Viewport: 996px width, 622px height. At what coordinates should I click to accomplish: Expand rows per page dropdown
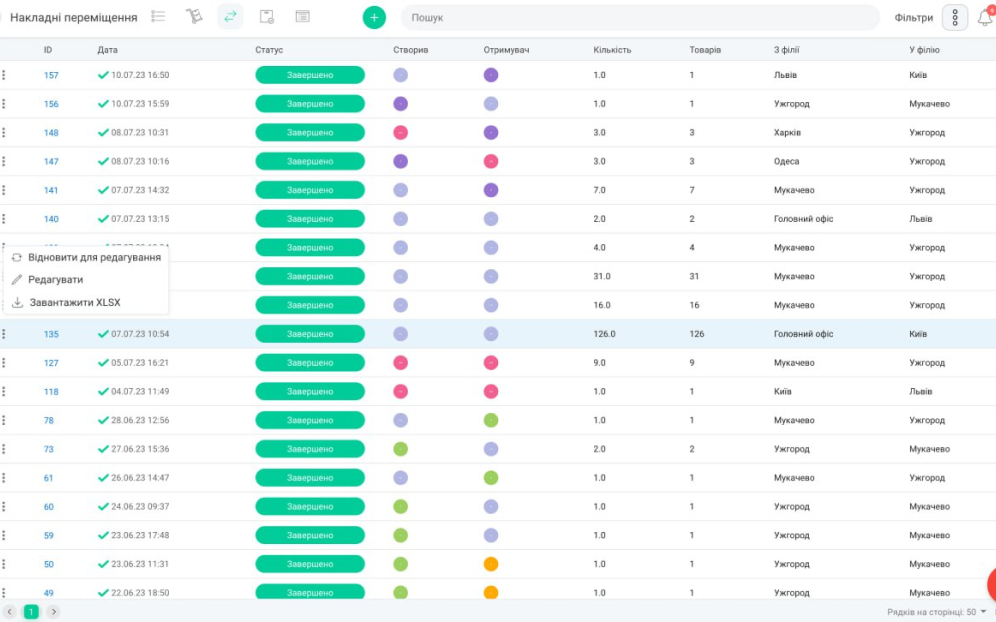(937, 611)
